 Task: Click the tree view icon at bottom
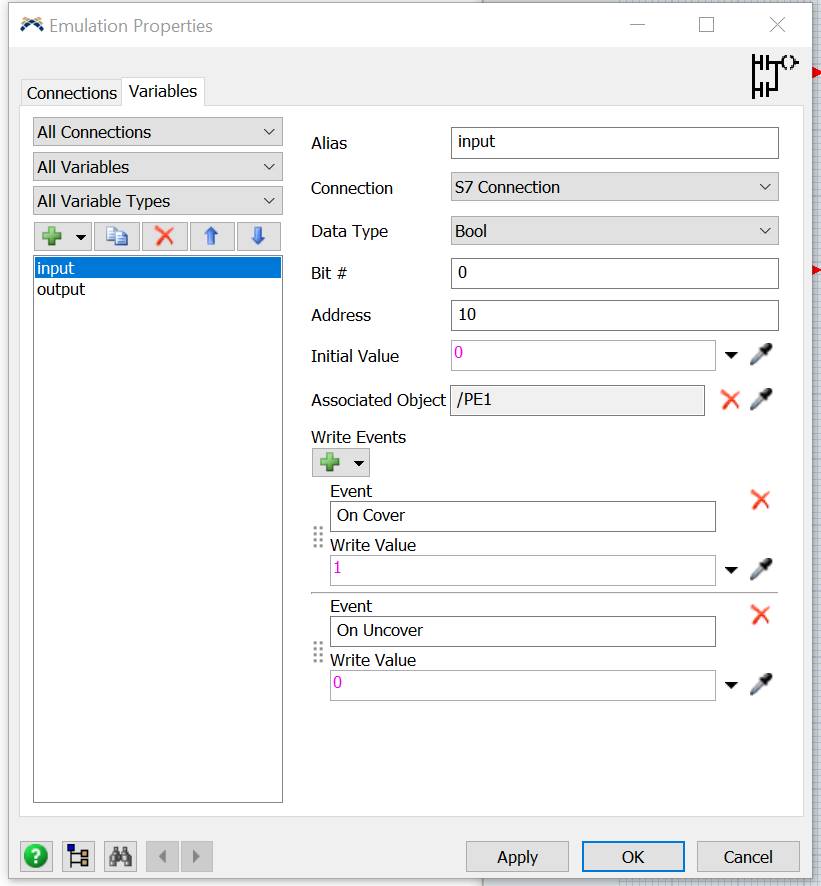(x=78, y=856)
